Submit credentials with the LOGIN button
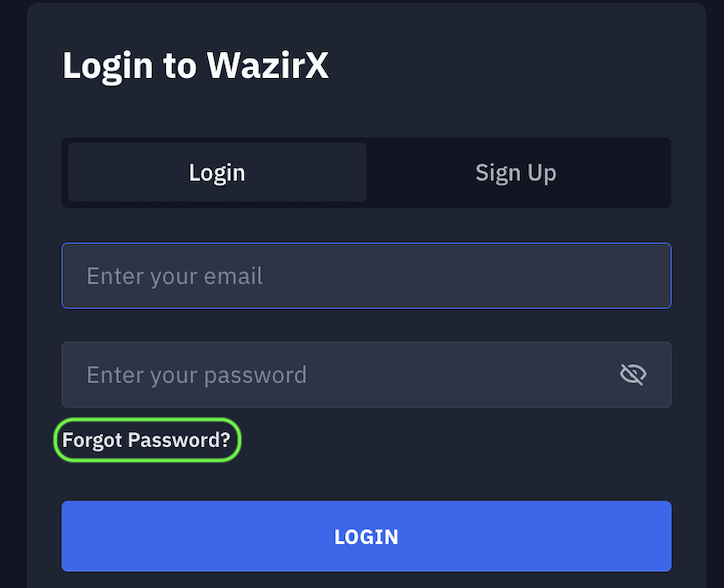724x588 pixels. coord(366,536)
